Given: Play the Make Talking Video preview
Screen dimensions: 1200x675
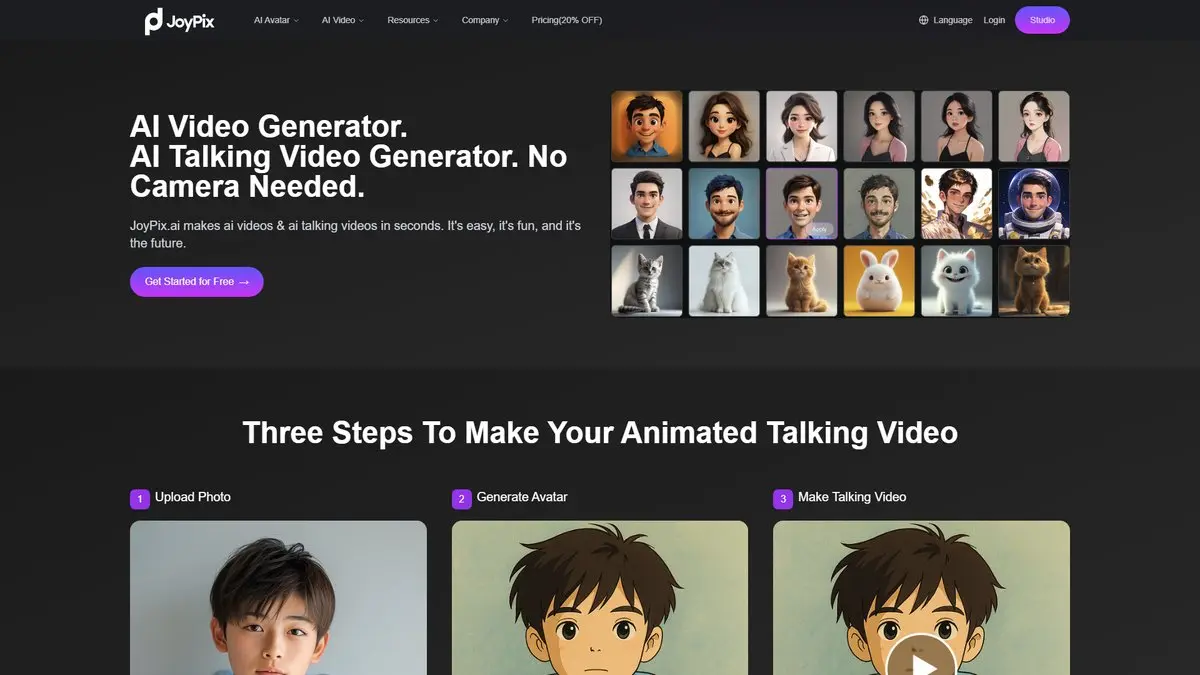Looking at the screenshot, I should (x=921, y=660).
